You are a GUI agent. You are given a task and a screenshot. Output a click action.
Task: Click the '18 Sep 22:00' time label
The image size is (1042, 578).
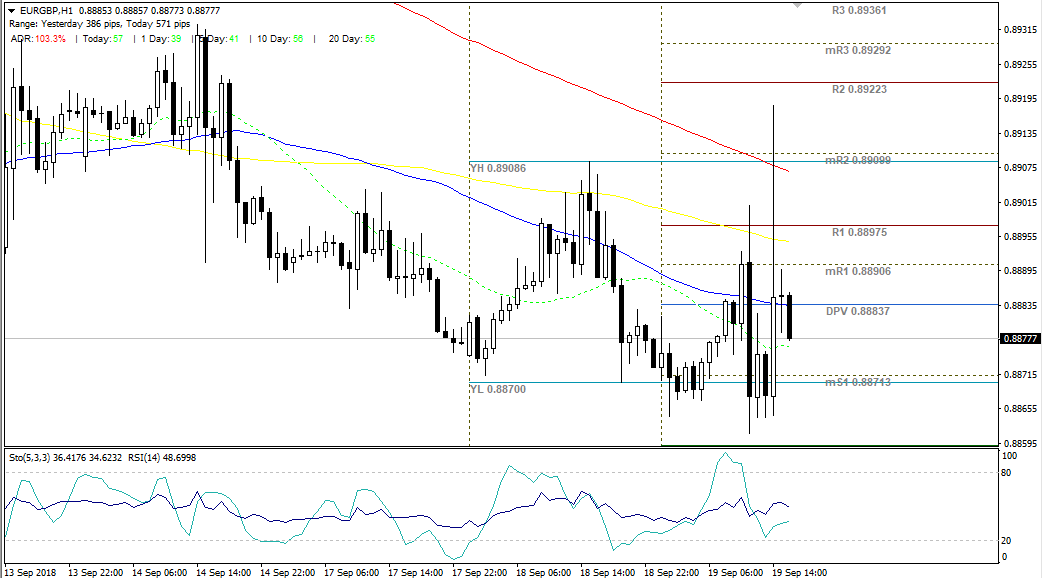671,572
